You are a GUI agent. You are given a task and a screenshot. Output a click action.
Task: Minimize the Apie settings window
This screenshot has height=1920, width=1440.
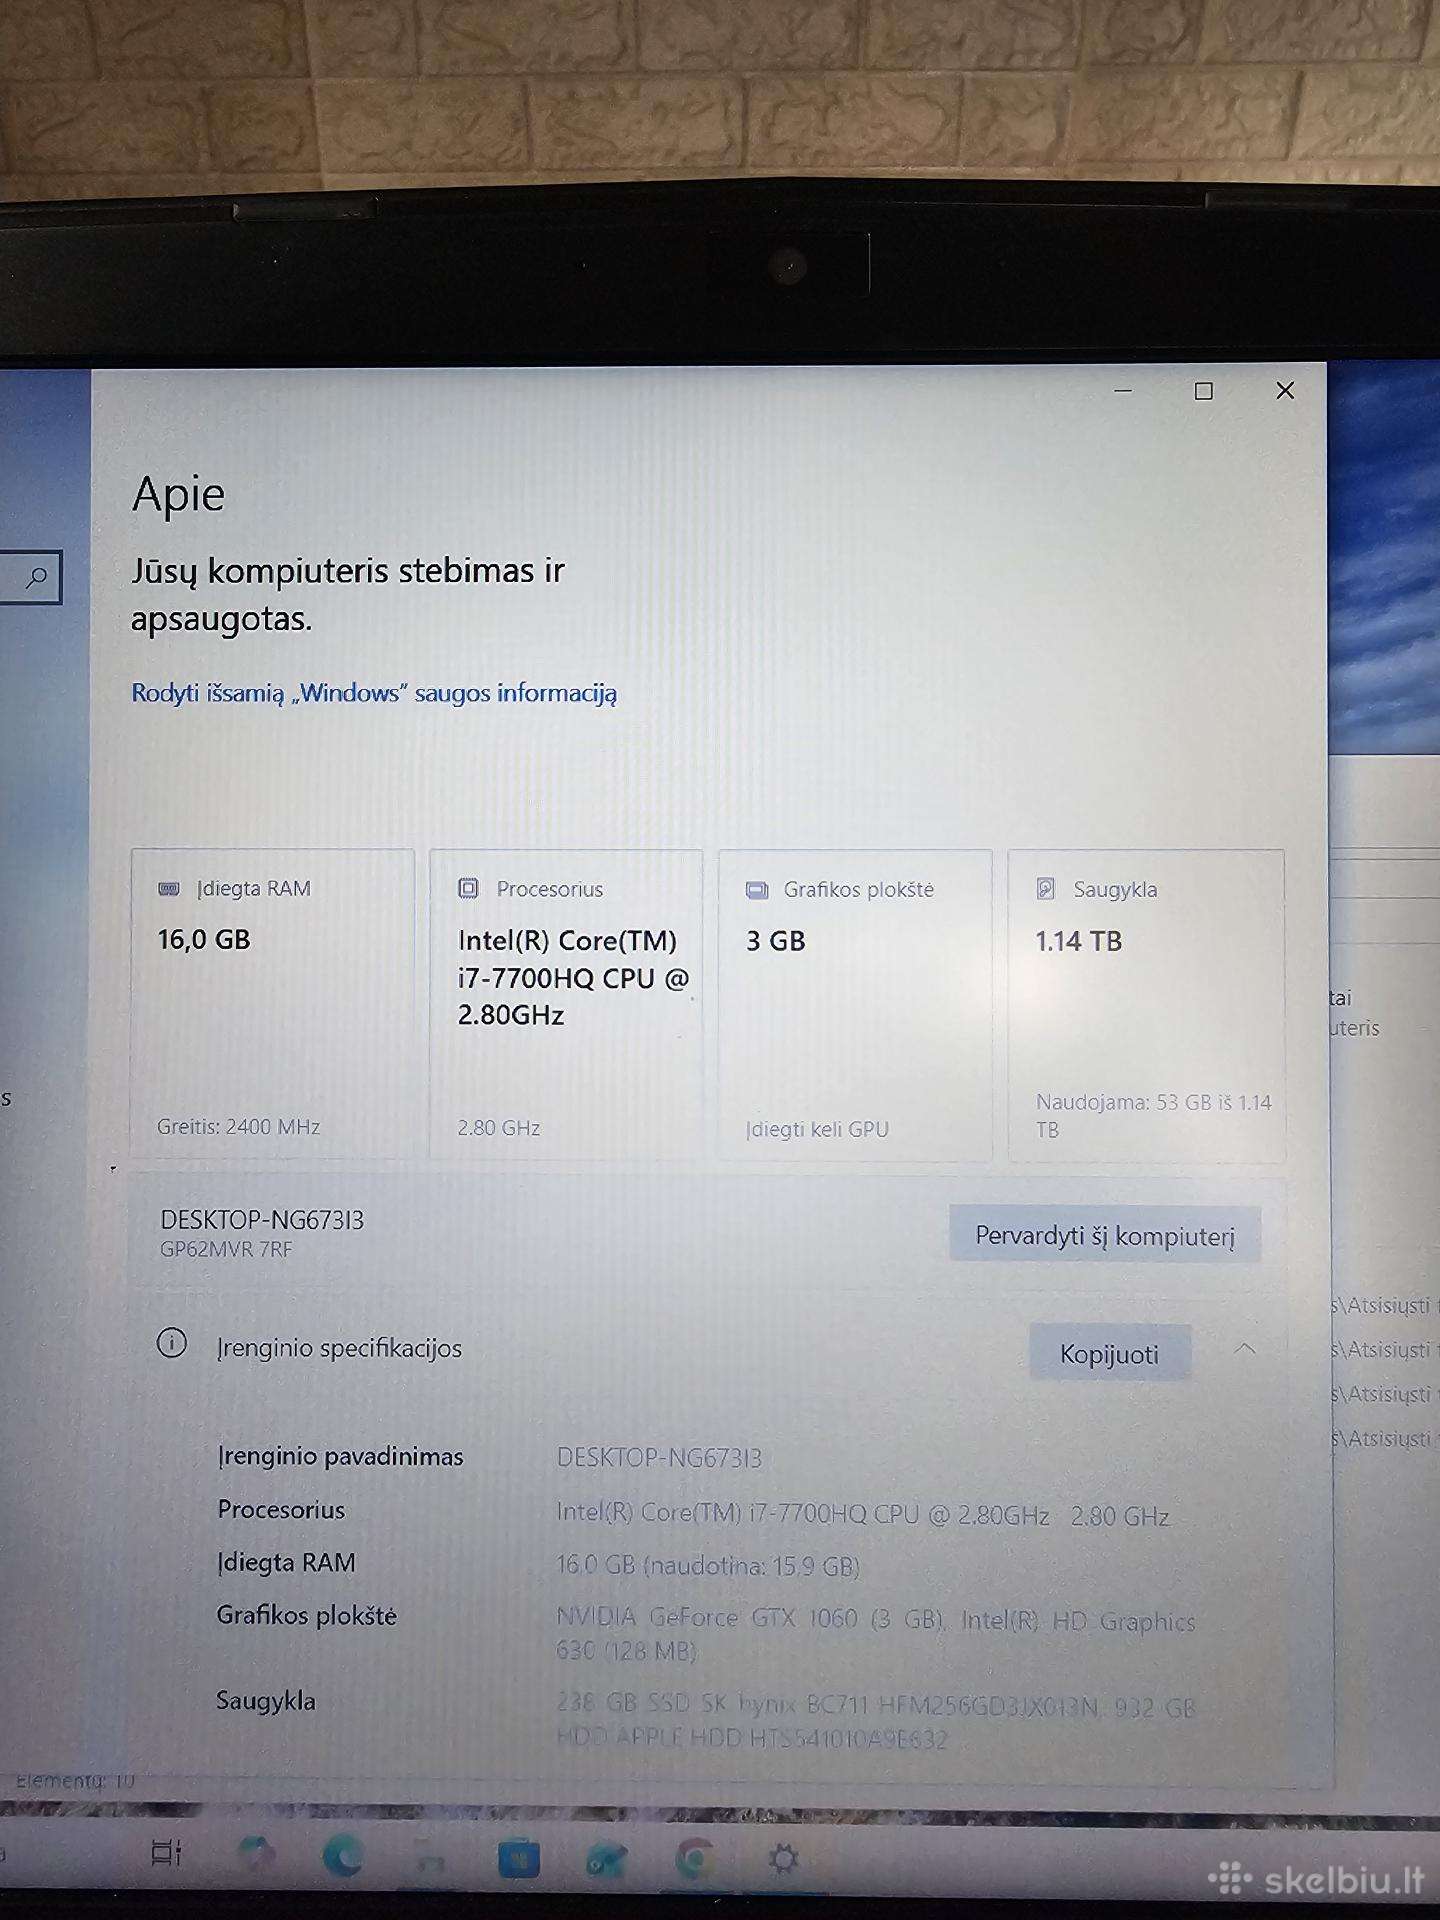coord(1123,391)
